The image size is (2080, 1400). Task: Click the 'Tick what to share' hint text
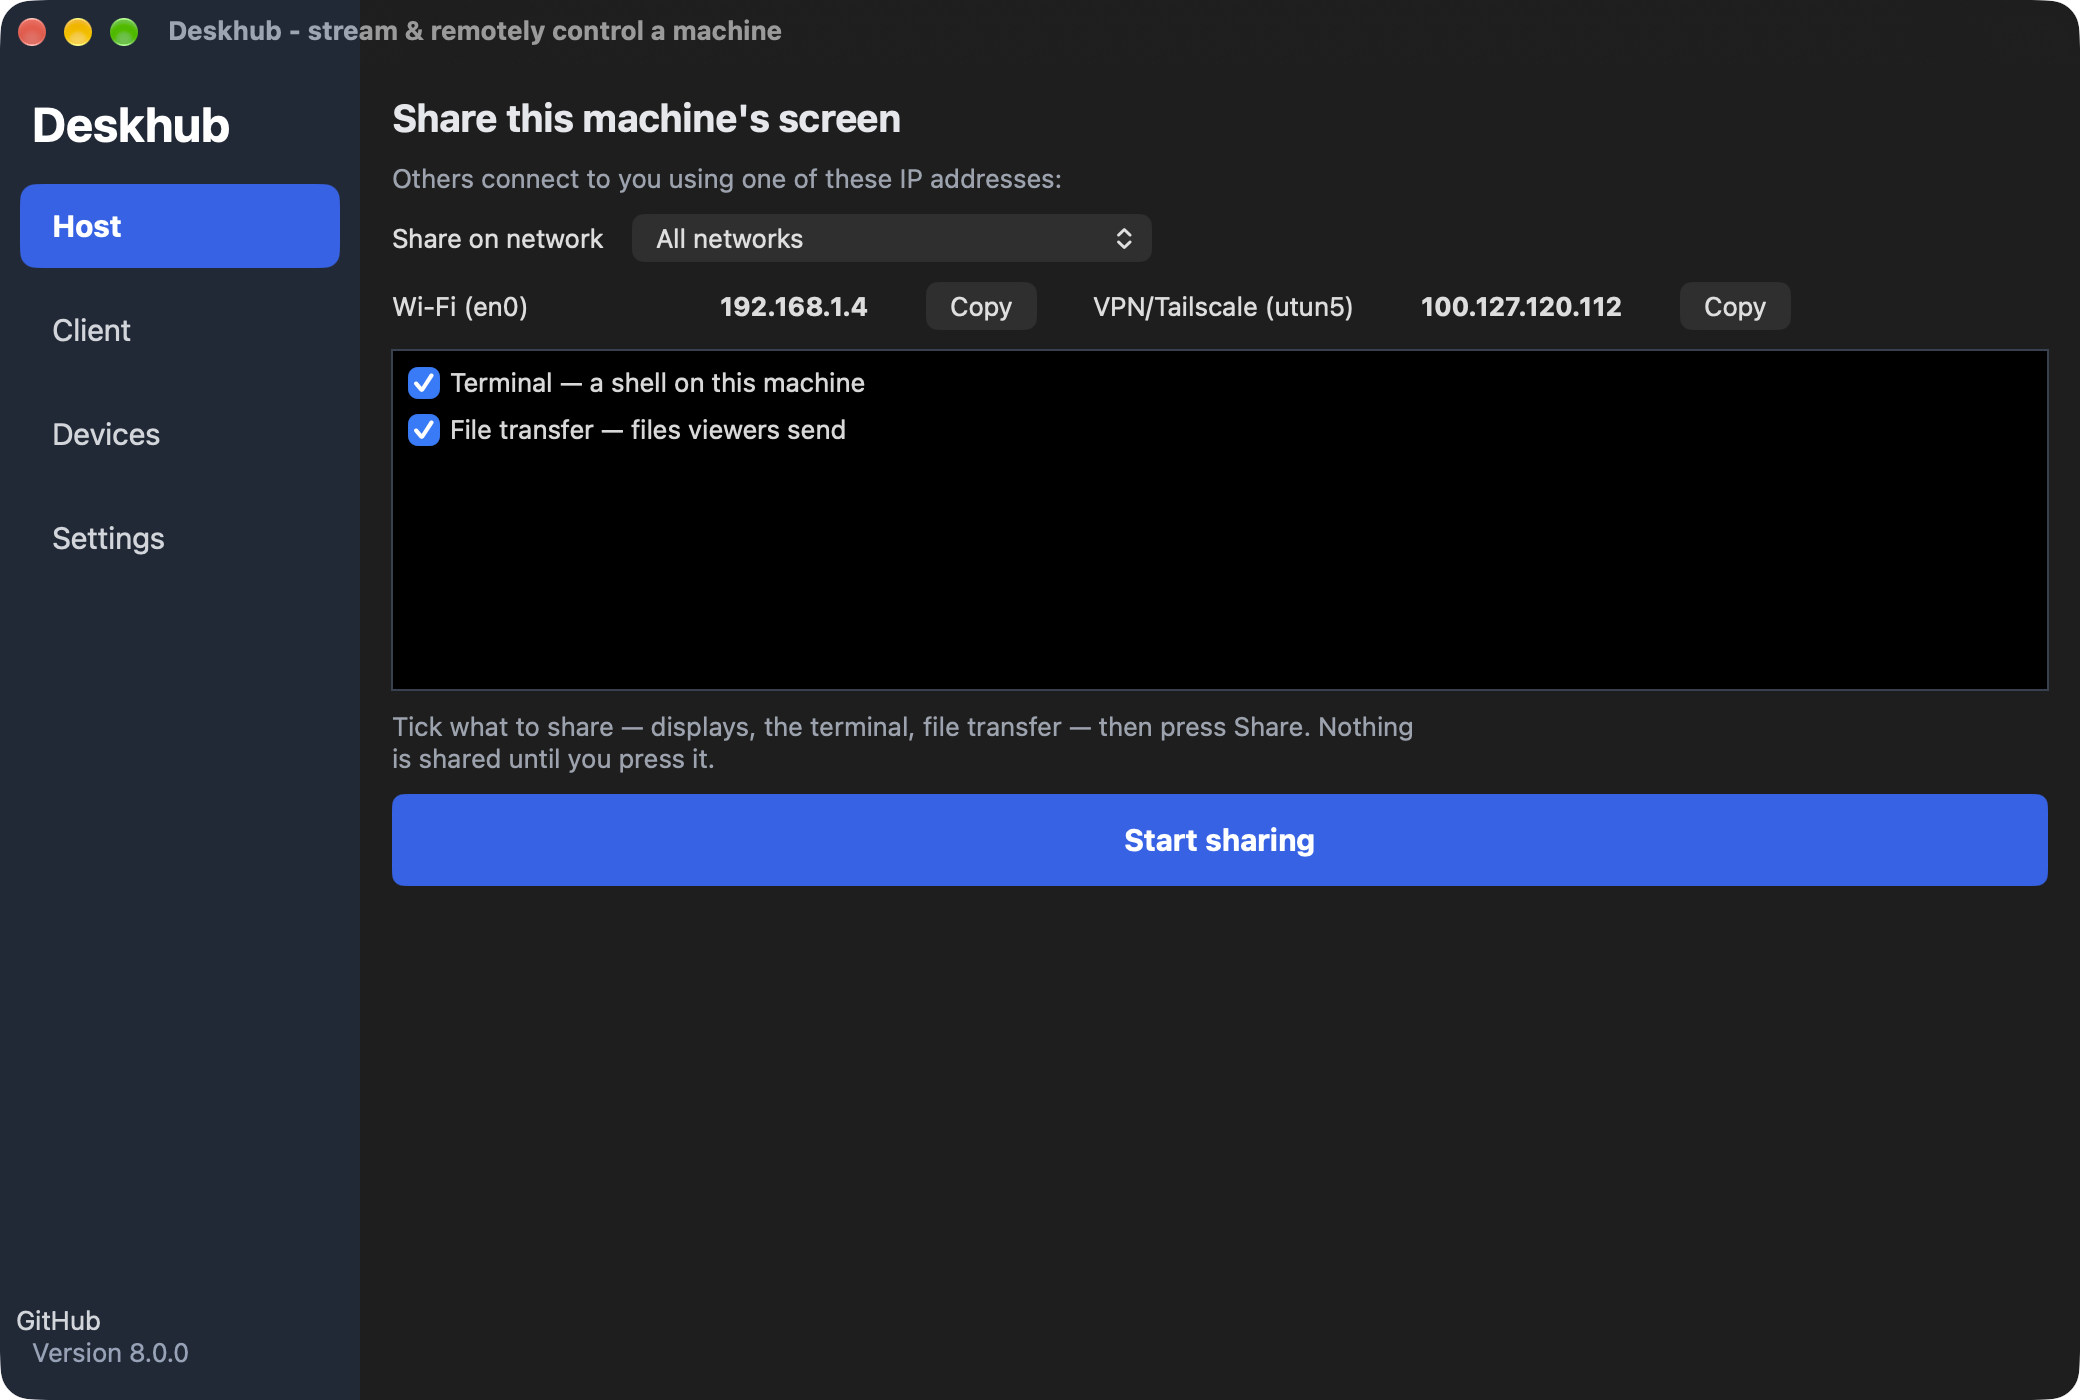[902, 743]
